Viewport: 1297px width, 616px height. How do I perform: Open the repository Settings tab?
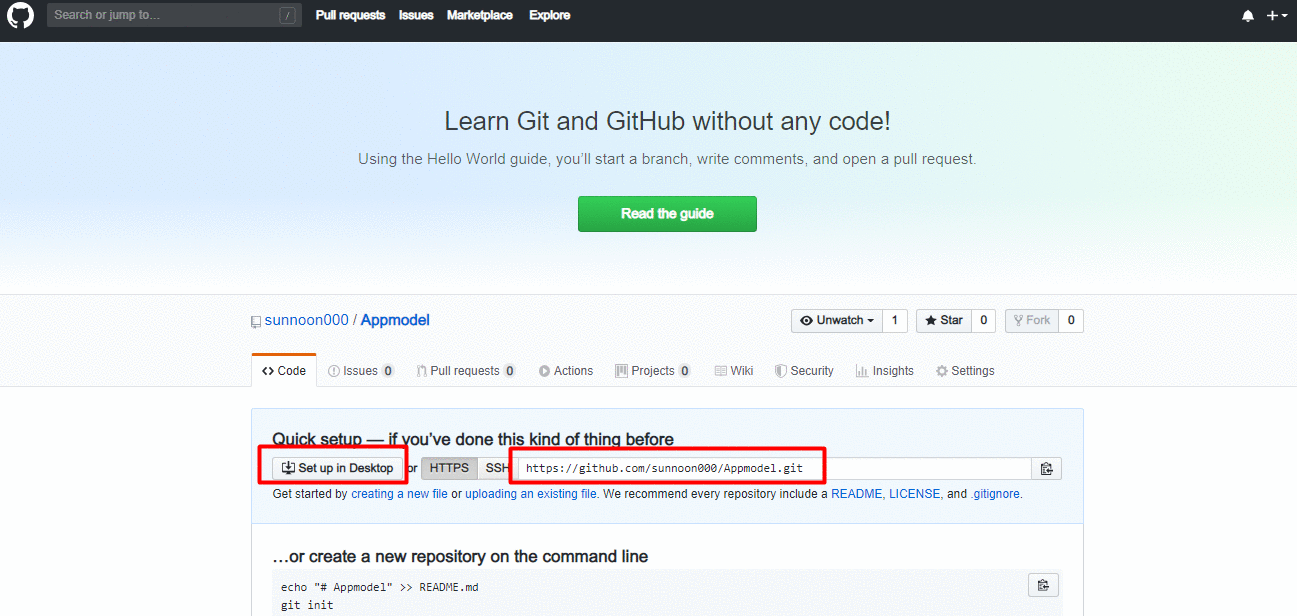965,371
